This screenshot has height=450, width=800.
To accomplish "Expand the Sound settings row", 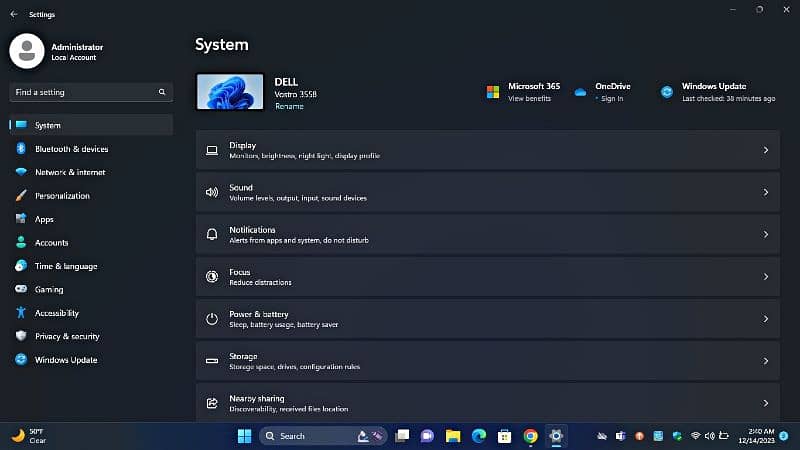I will pyautogui.click(x=487, y=192).
